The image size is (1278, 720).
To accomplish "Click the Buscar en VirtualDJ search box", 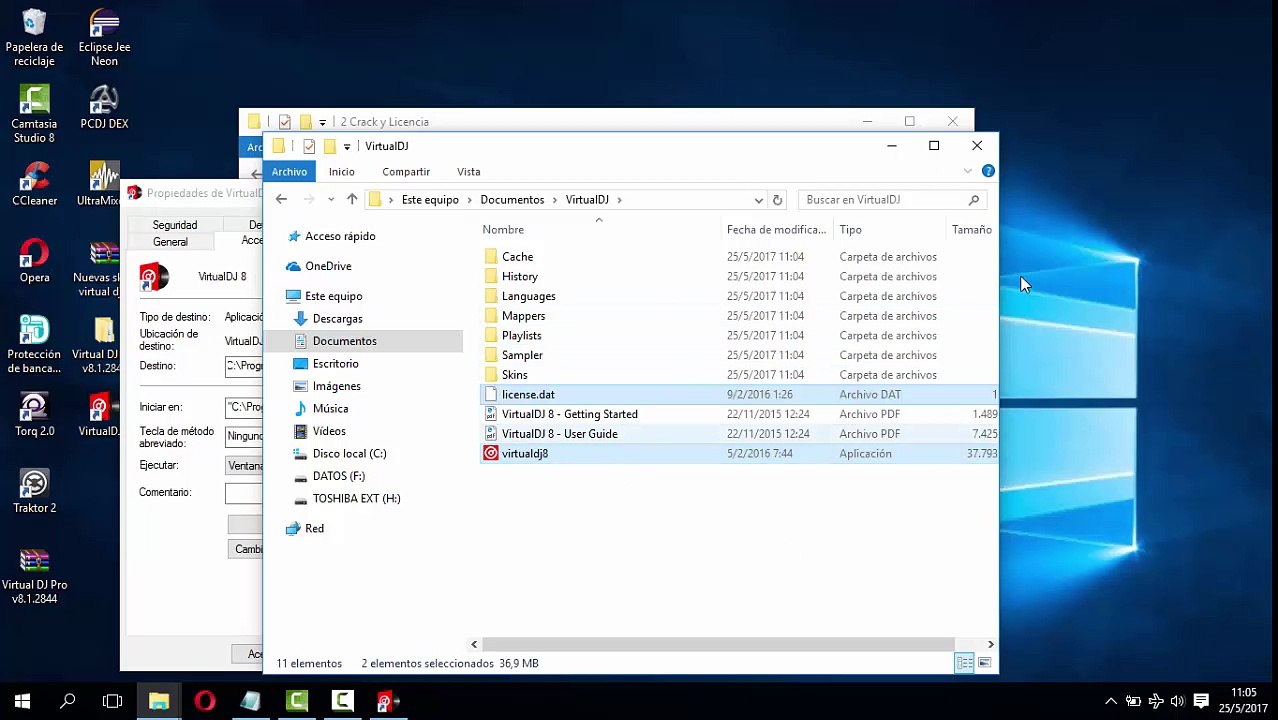I will (884, 200).
